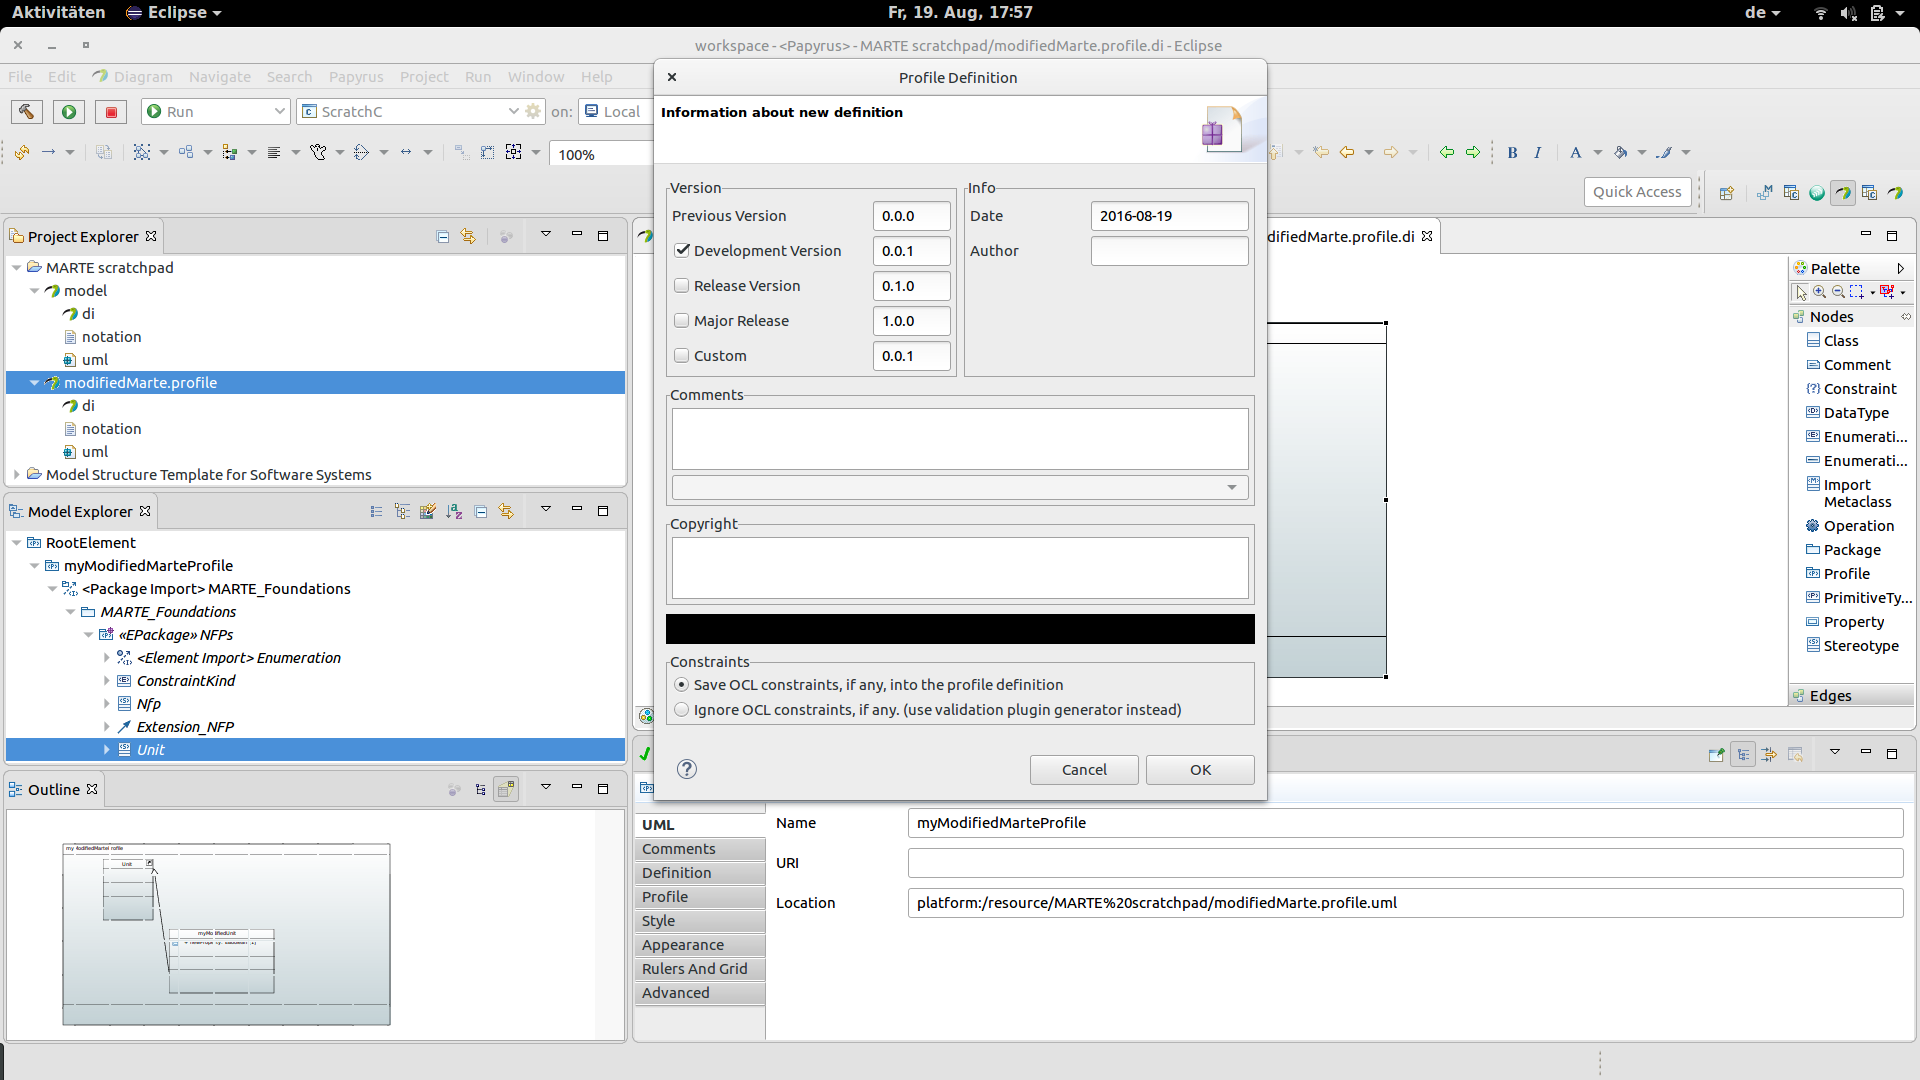Collapse MARTE scratchpad project node
This screenshot has width=1920, height=1080.
(x=17, y=268)
